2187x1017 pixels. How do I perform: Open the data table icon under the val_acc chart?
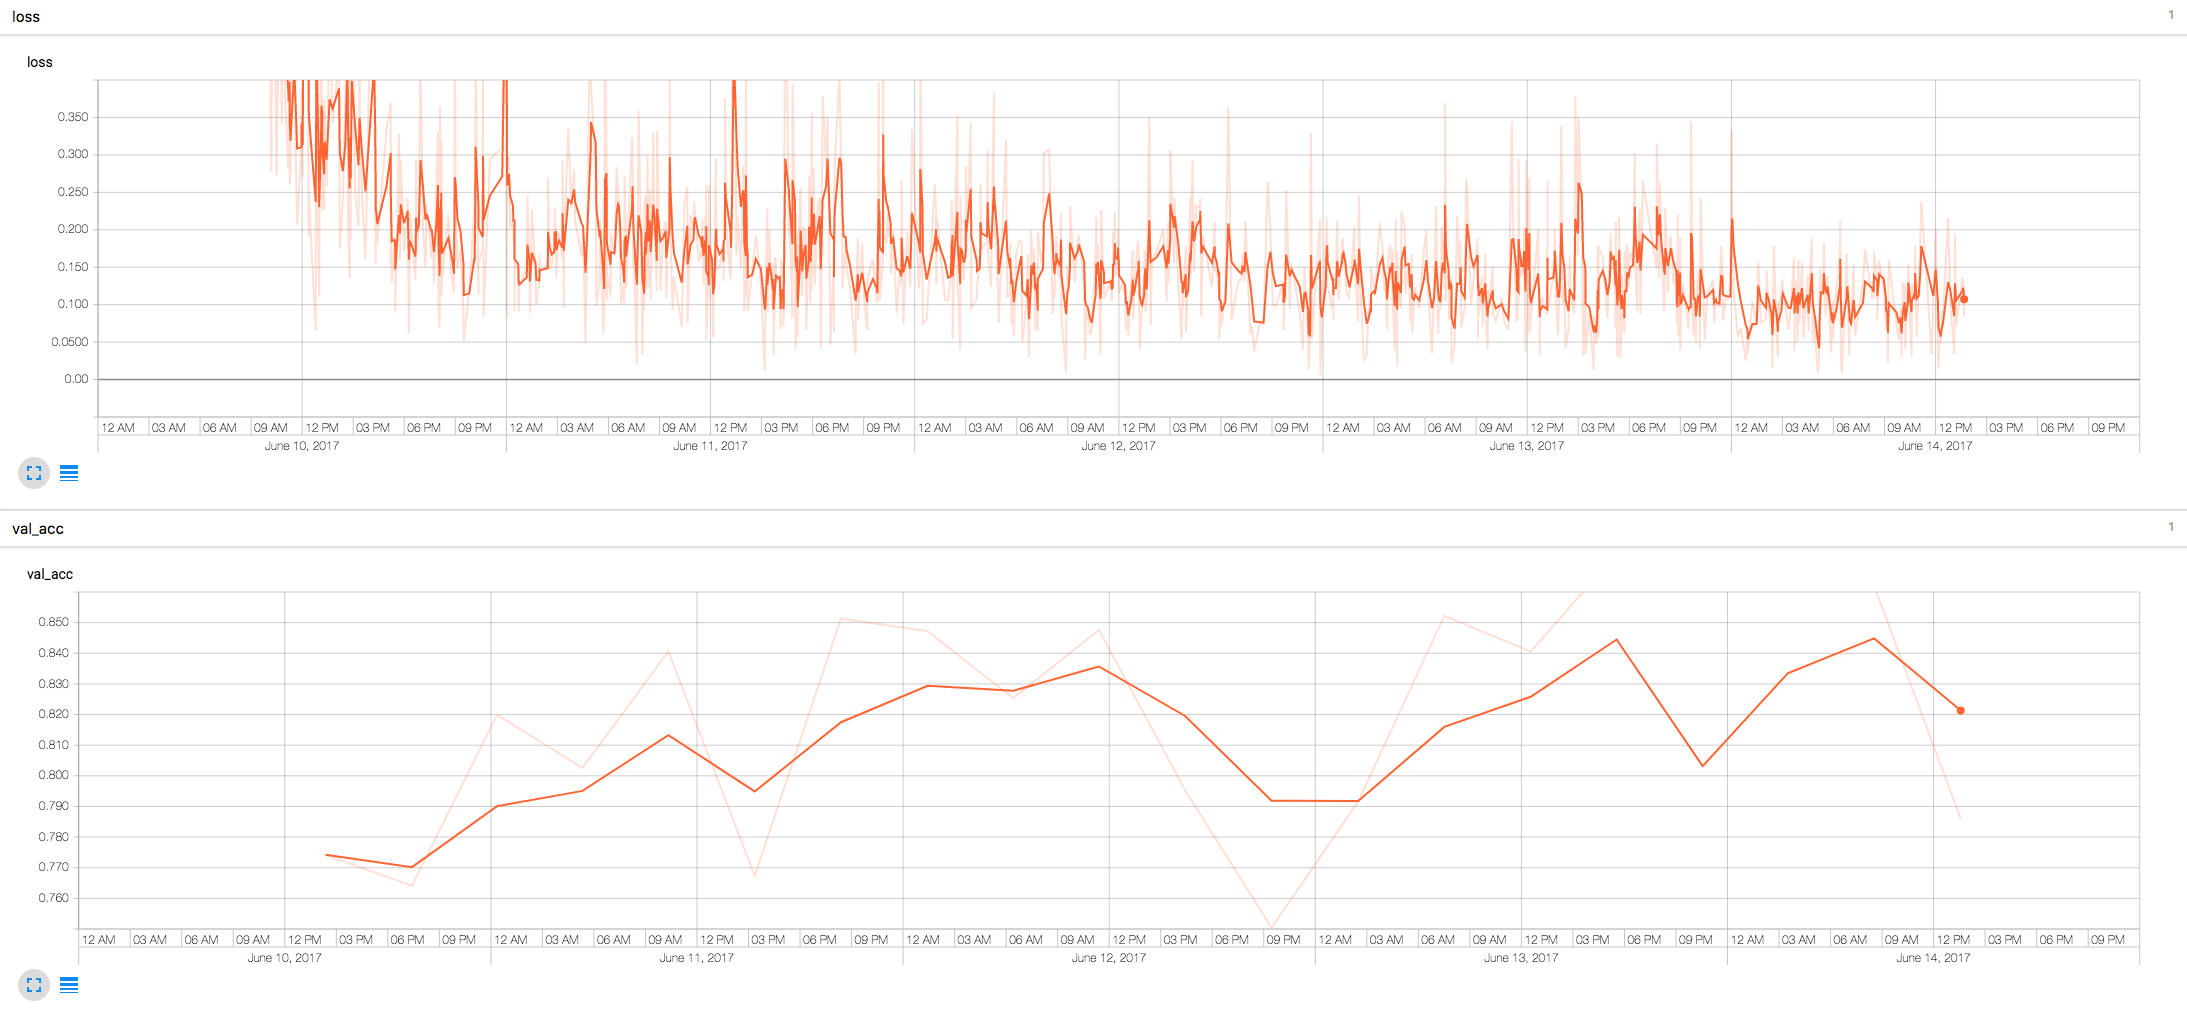click(69, 985)
